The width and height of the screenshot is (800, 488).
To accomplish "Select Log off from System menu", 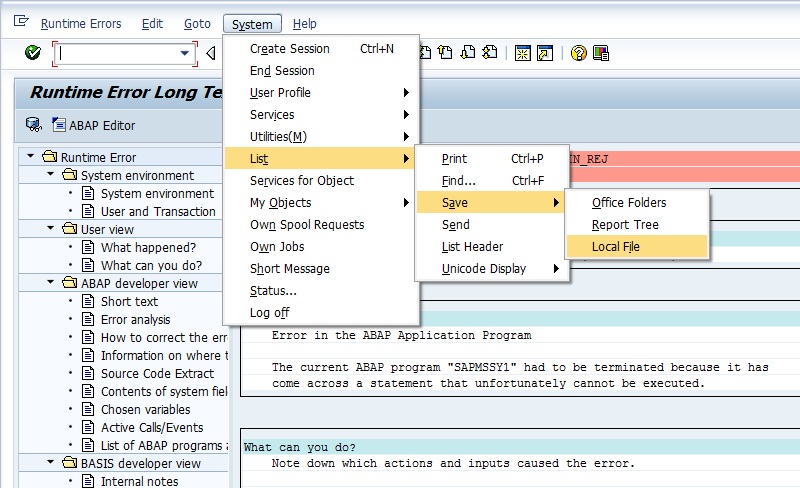I will [x=268, y=313].
